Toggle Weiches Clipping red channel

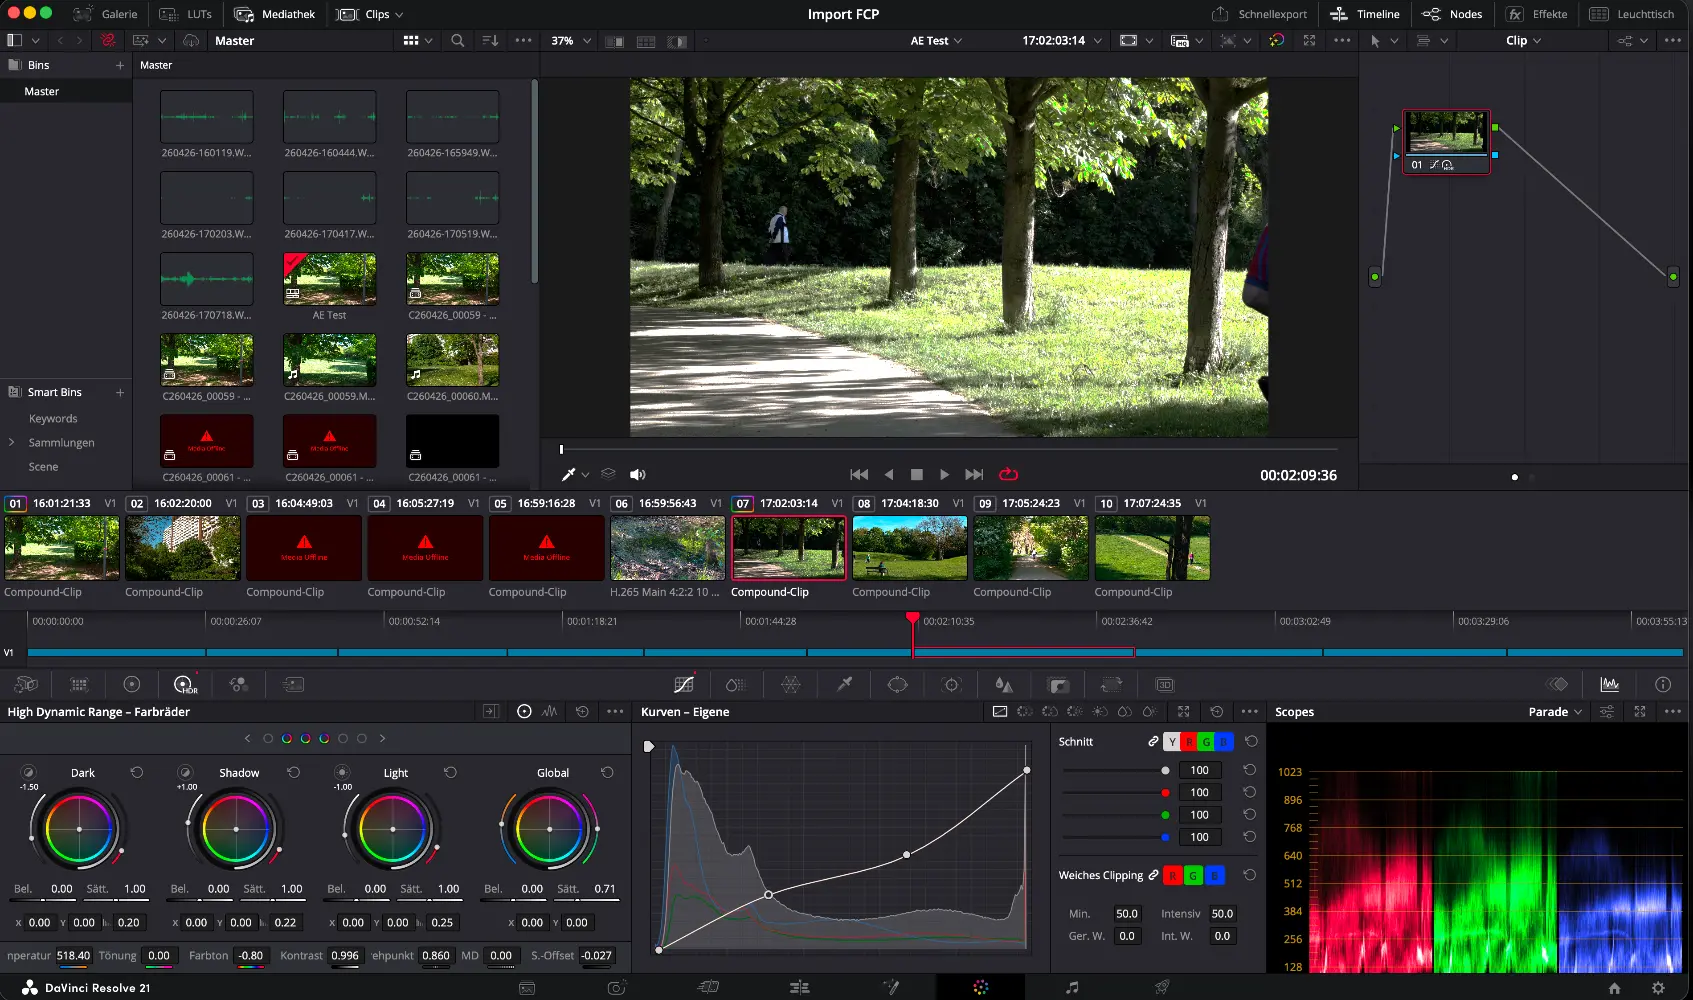(1172, 876)
